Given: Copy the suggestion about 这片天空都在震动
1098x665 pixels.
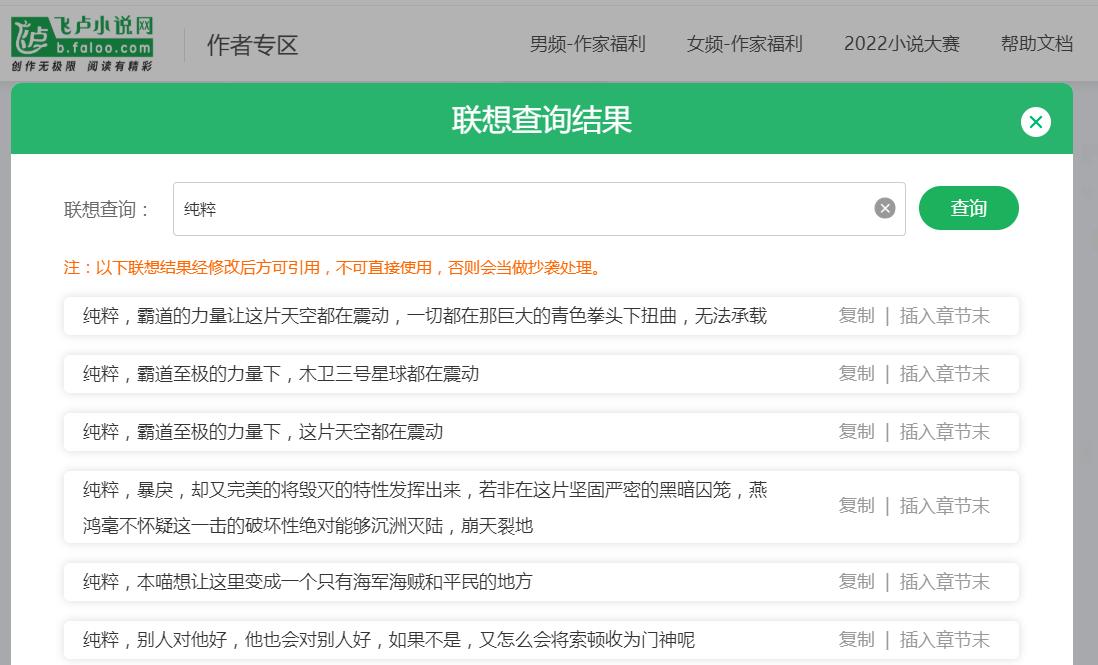Looking at the screenshot, I should click(856, 431).
